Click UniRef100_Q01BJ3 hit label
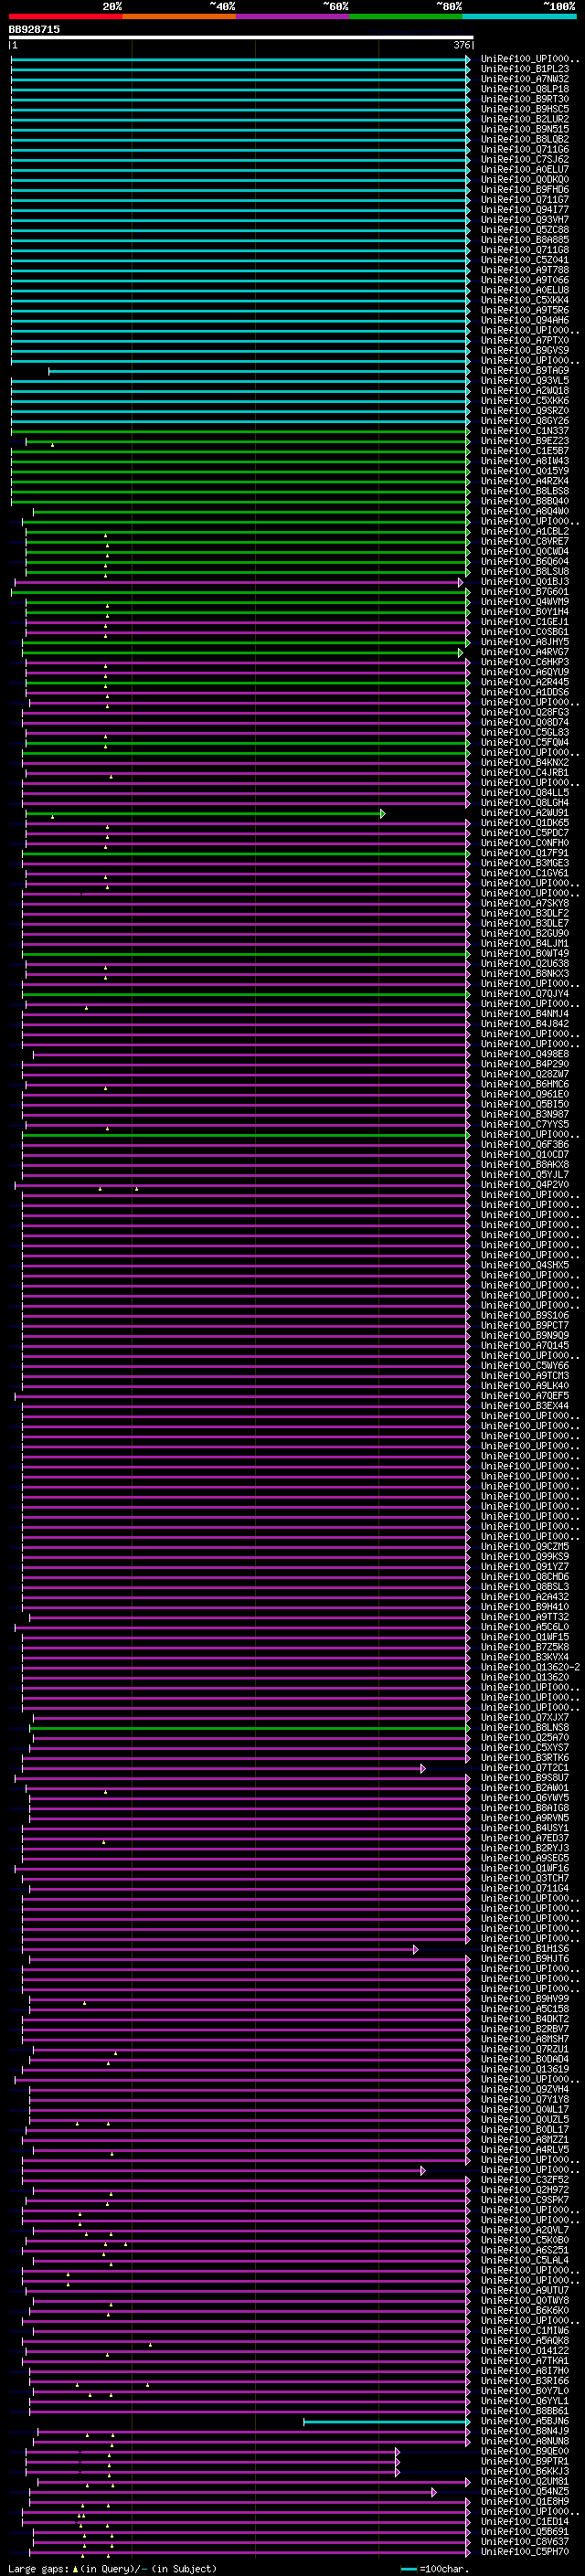 pyautogui.click(x=525, y=582)
